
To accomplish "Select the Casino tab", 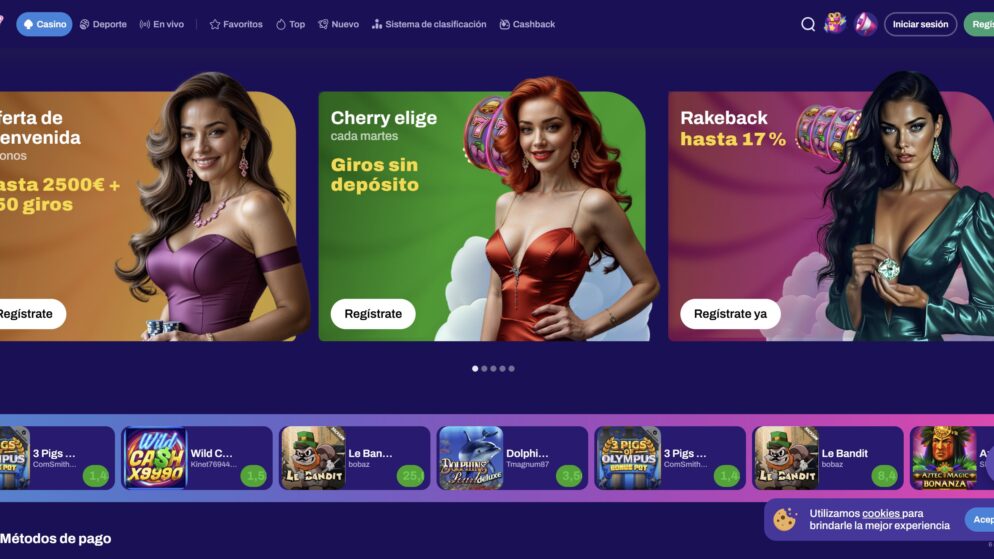I will point(44,24).
